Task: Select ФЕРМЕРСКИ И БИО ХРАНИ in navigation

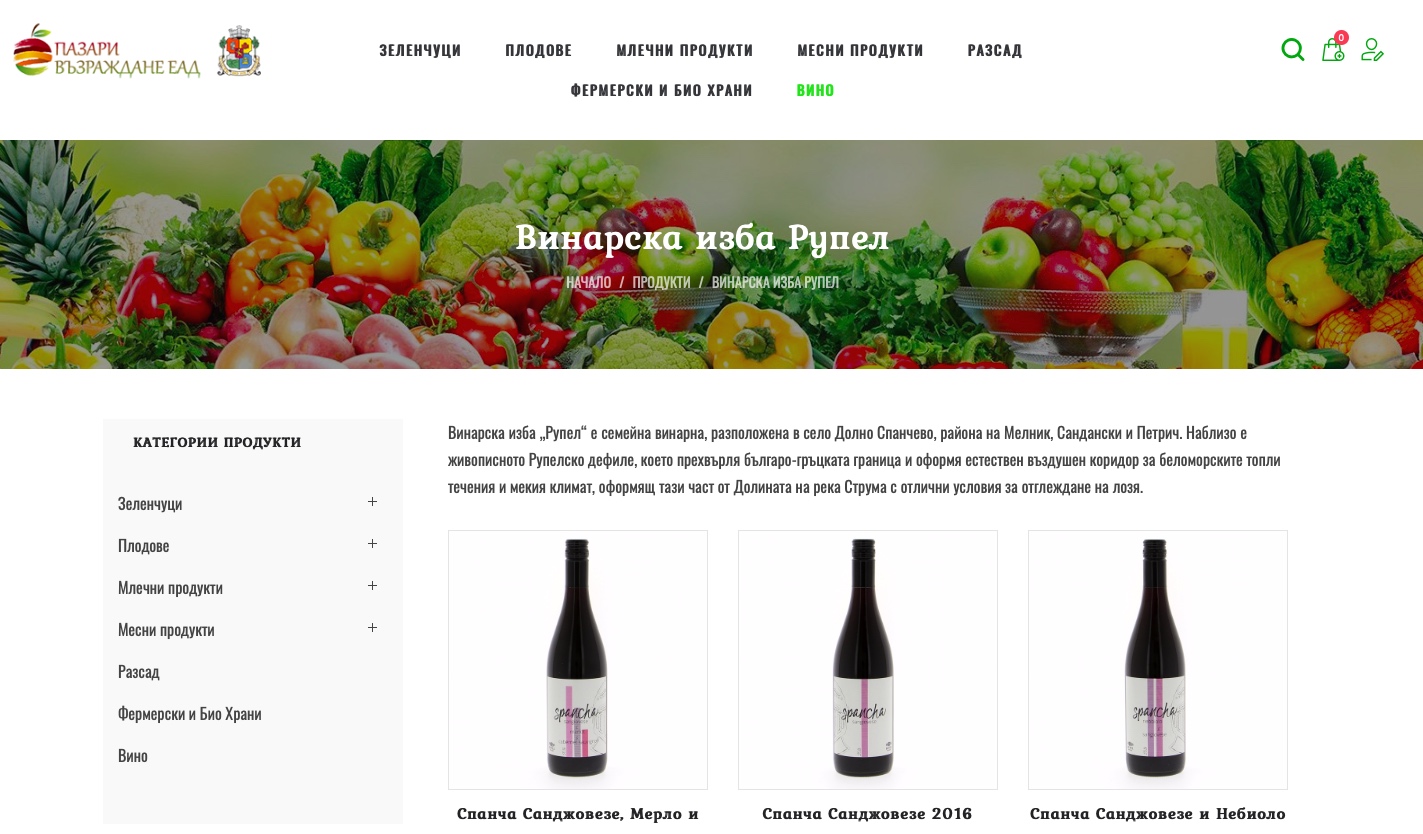Action: click(x=661, y=90)
